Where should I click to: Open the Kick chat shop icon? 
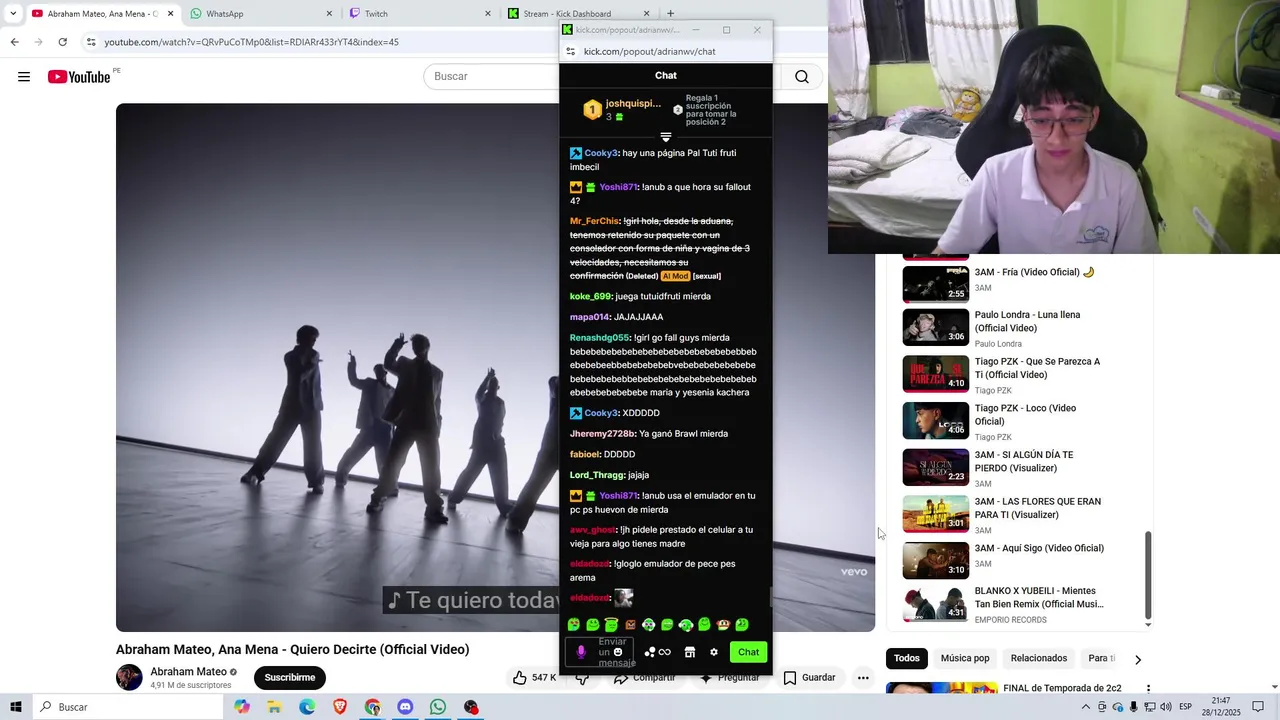pos(689,652)
